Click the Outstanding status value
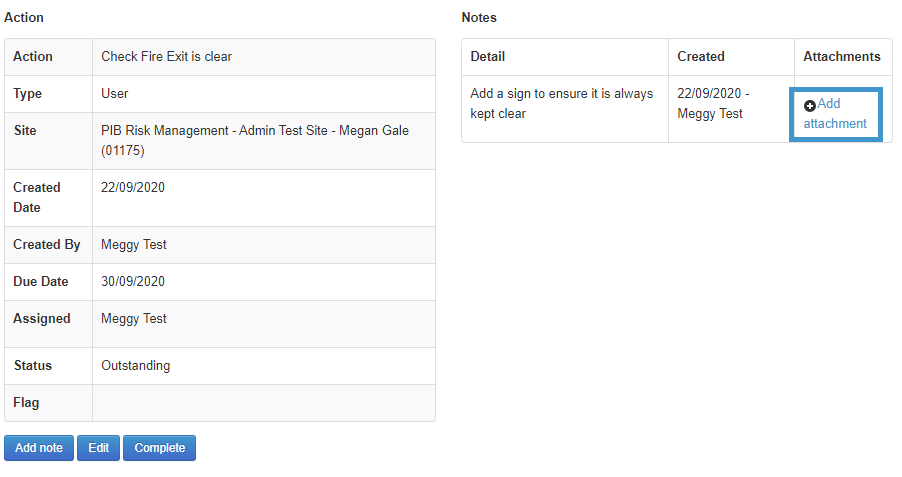This screenshot has width=902, height=477. 136,365
